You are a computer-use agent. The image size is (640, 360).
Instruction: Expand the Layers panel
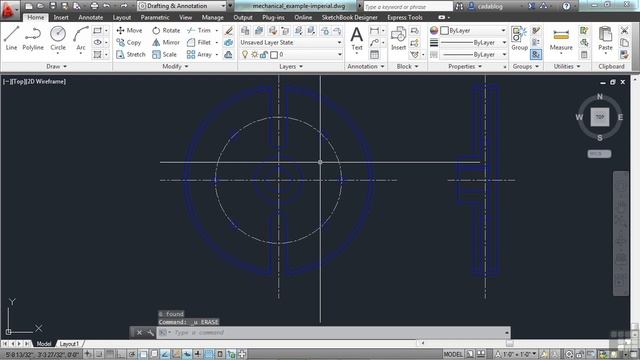pyautogui.click(x=291, y=67)
